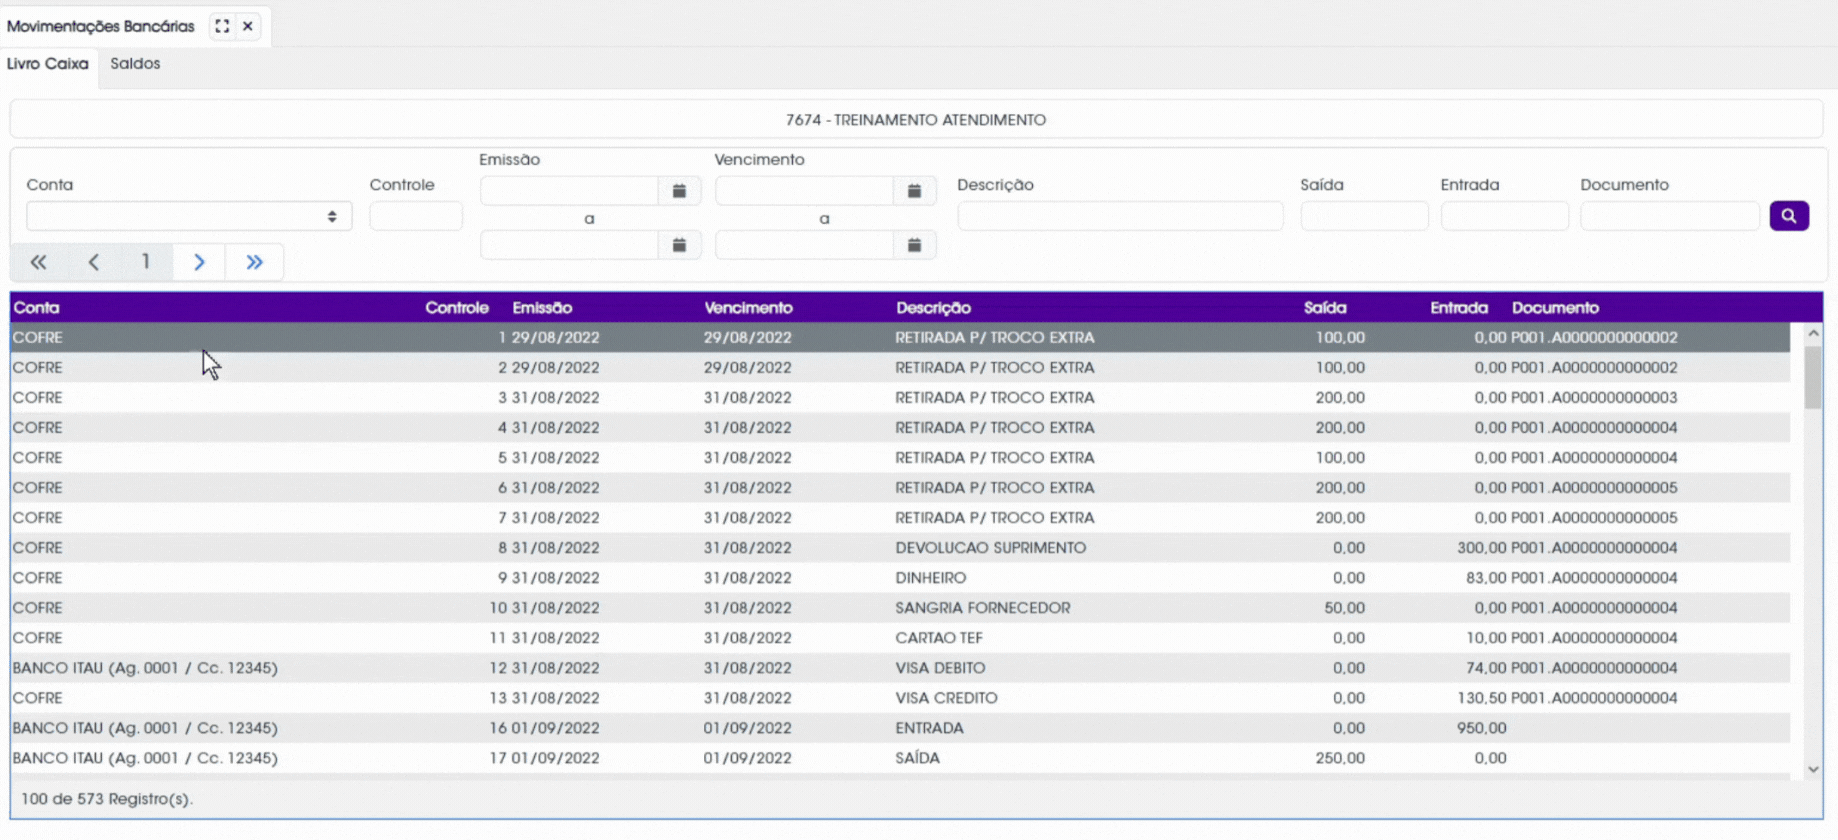Select current page number 1
This screenshot has width=1838, height=840.
click(x=146, y=262)
